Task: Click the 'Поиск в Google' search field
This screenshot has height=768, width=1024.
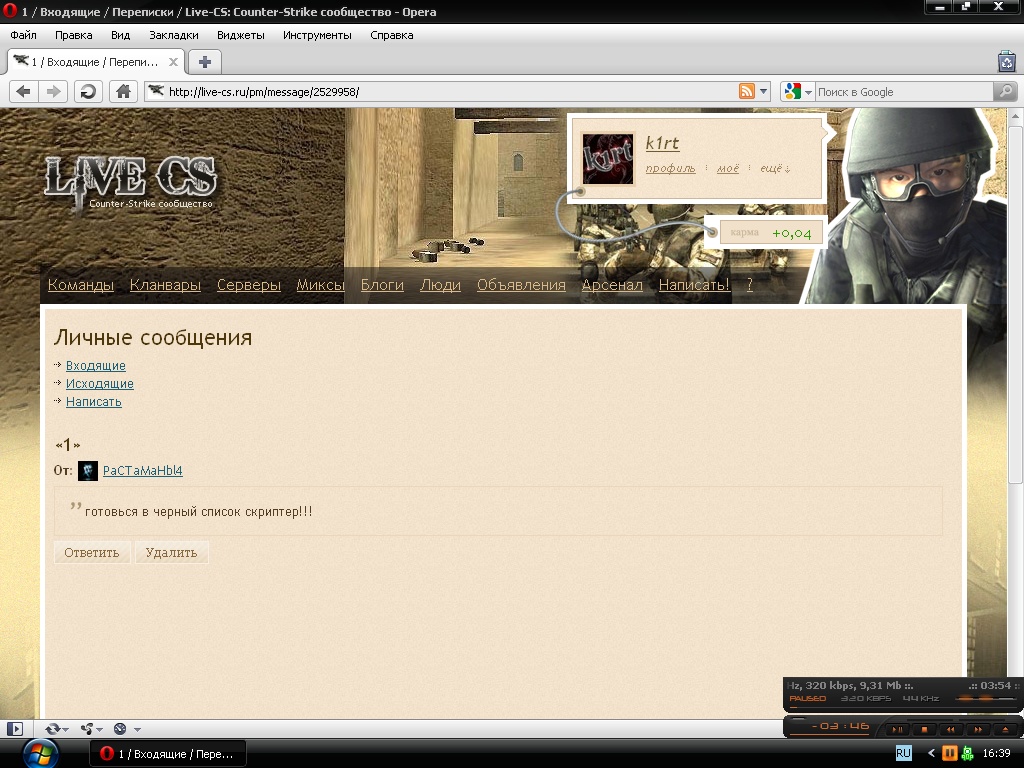Action: 904,91
